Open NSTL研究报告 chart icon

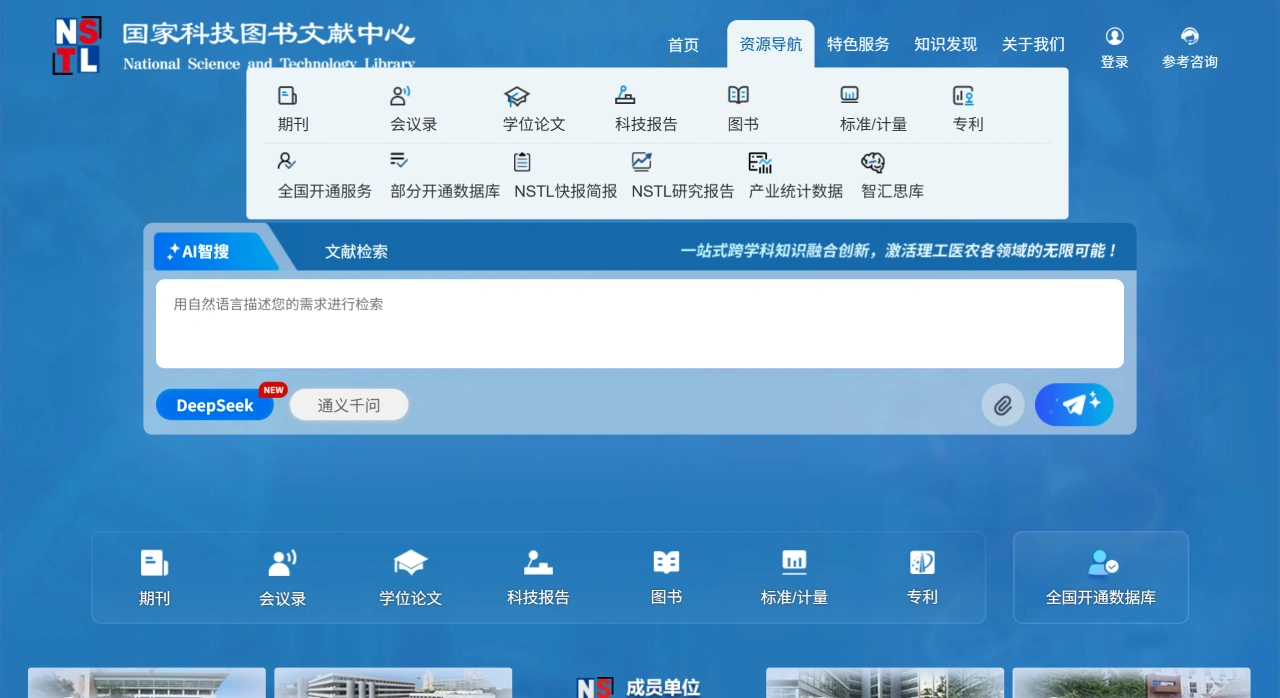point(641,161)
